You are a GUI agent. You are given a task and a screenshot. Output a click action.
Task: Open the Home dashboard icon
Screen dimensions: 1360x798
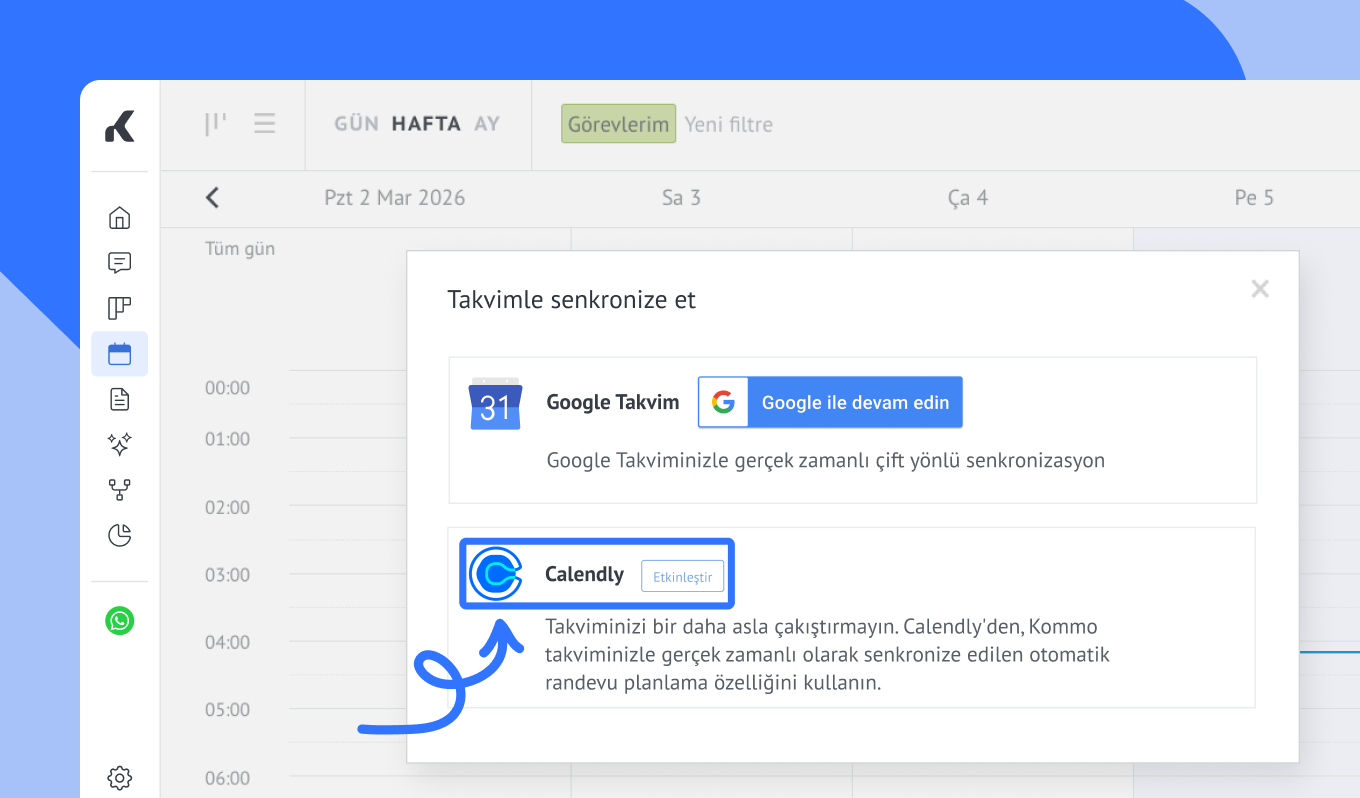click(119, 217)
